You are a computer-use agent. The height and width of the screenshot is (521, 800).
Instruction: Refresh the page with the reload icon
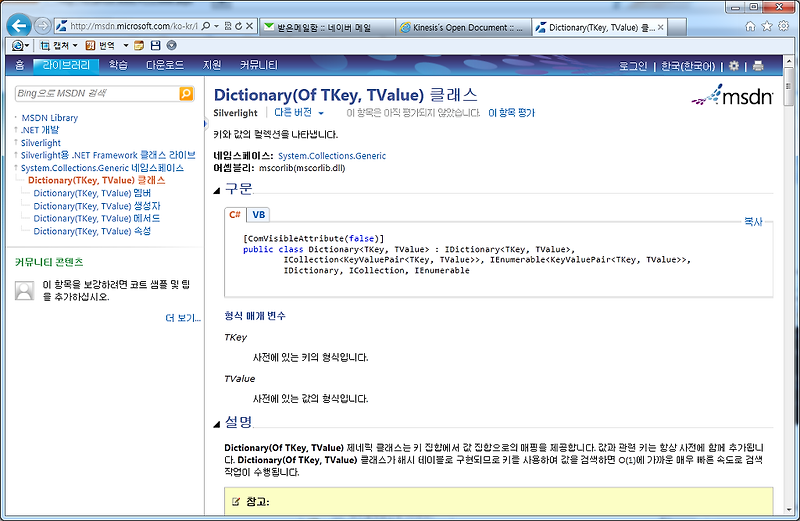(238, 26)
